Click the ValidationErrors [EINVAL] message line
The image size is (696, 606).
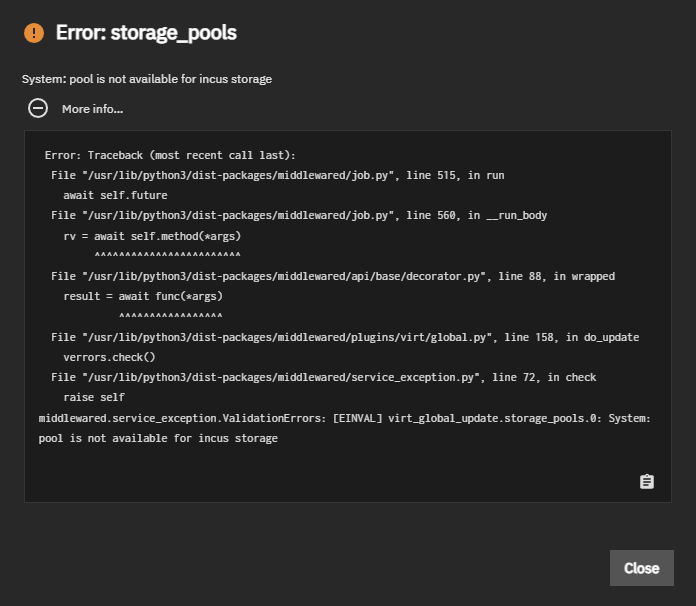(x=344, y=418)
